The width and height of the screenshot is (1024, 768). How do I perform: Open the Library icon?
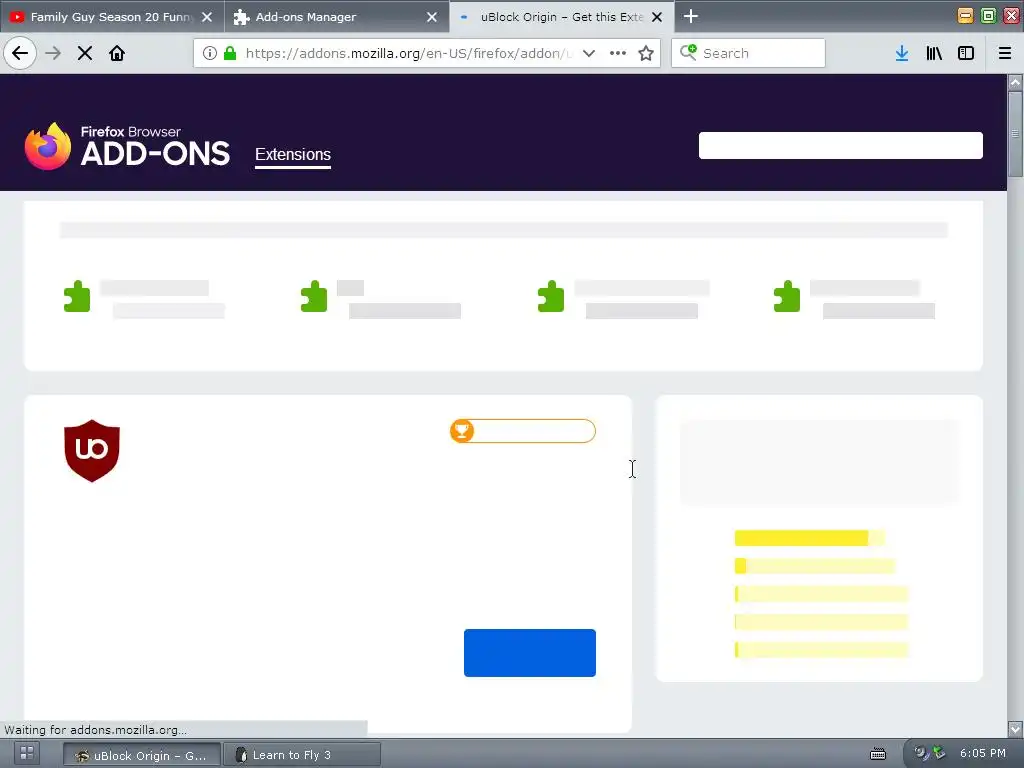coord(934,53)
